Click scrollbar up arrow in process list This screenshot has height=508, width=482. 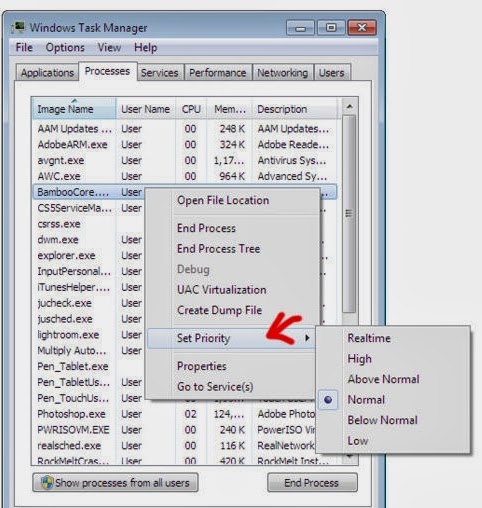(x=349, y=107)
